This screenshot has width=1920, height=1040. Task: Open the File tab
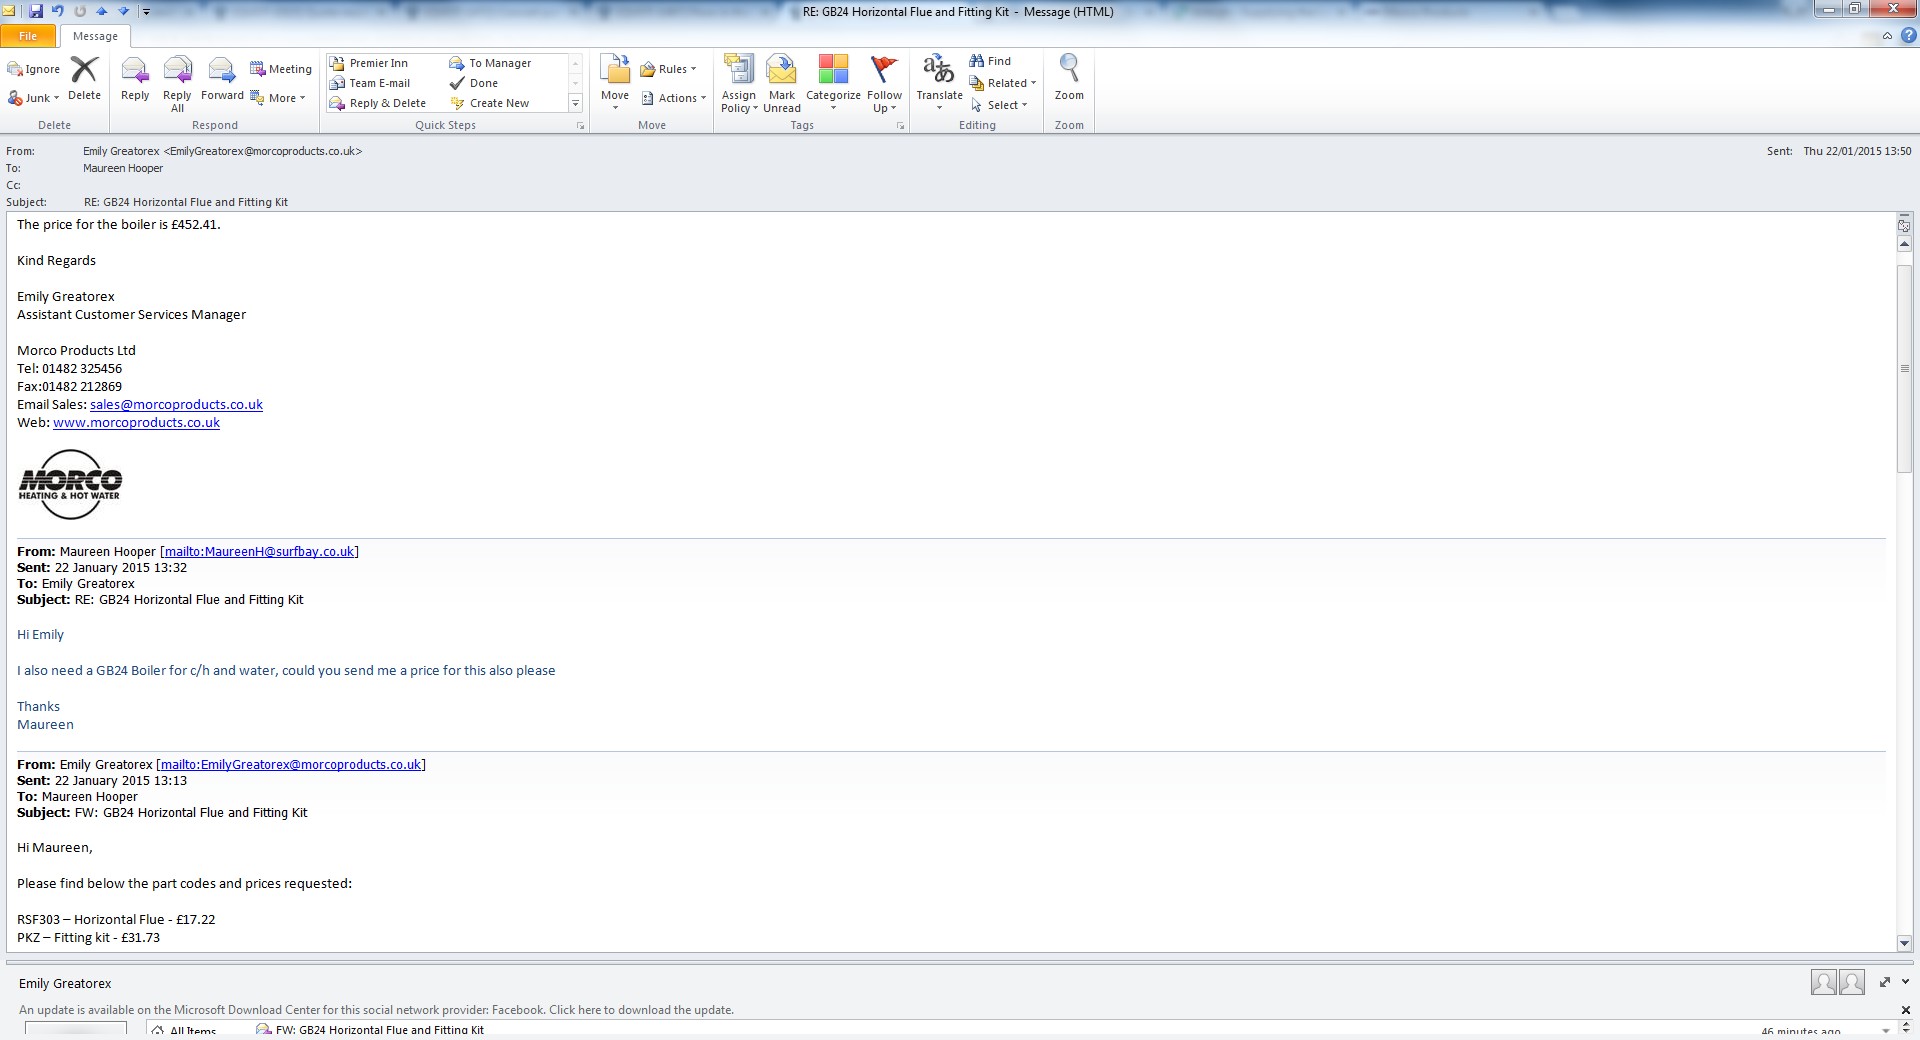(x=28, y=36)
